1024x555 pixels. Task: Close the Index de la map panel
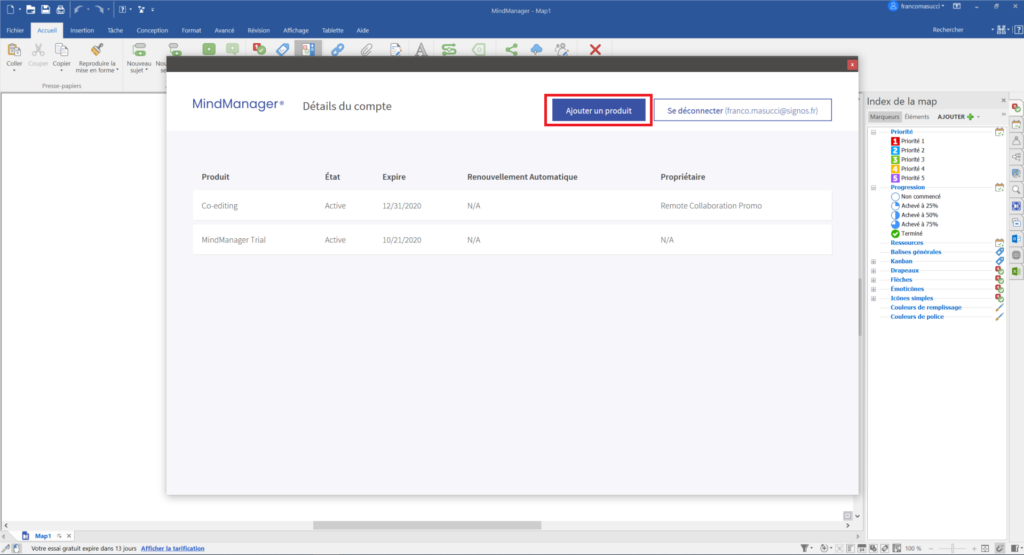coord(1004,101)
